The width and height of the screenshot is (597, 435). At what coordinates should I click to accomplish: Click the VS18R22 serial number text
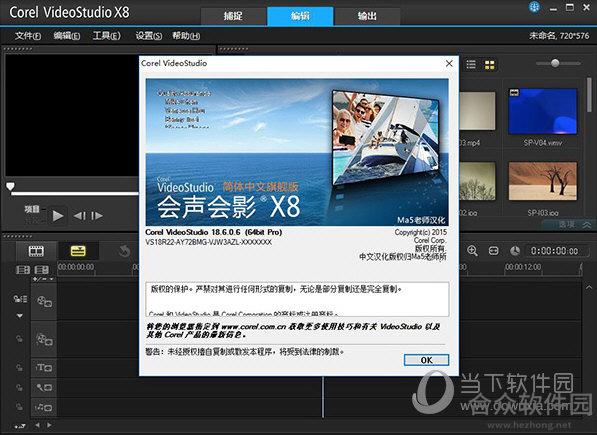[x=208, y=242]
